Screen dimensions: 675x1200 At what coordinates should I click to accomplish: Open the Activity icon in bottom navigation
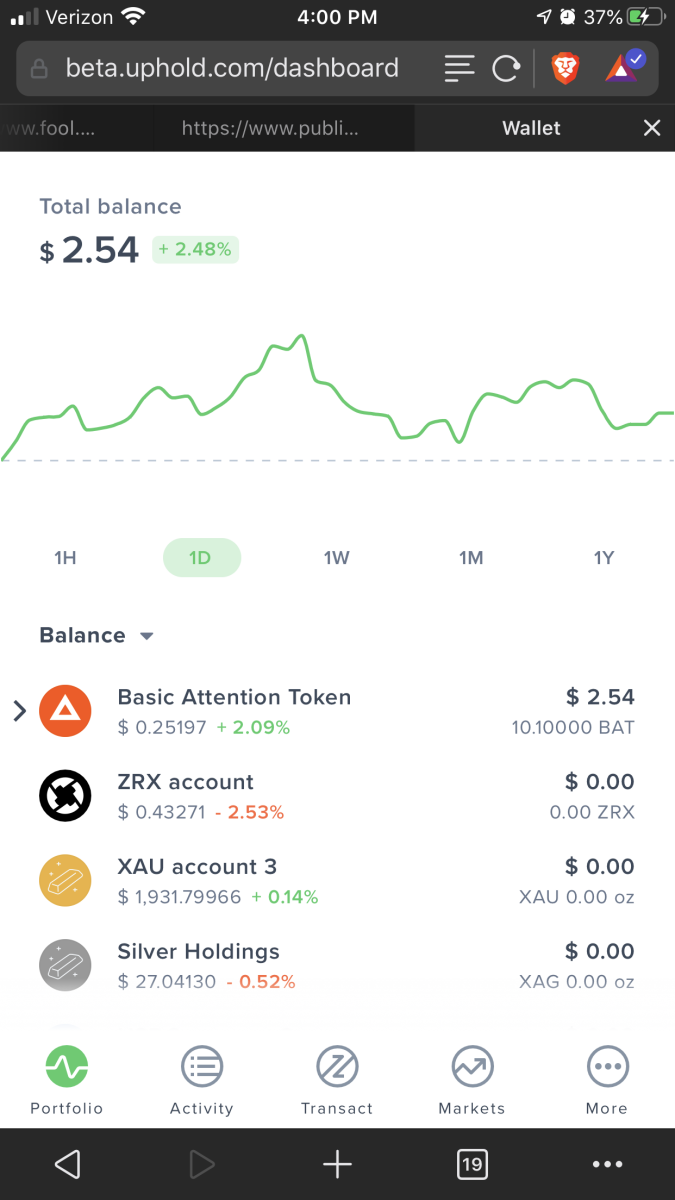(x=202, y=1065)
